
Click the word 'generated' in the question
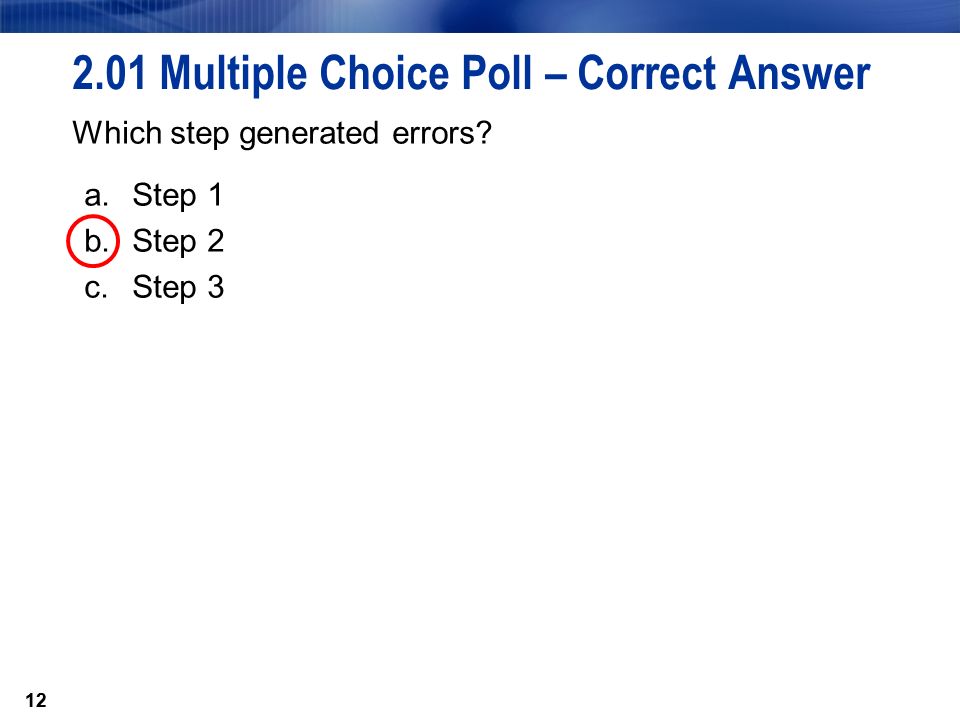[x=309, y=134]
